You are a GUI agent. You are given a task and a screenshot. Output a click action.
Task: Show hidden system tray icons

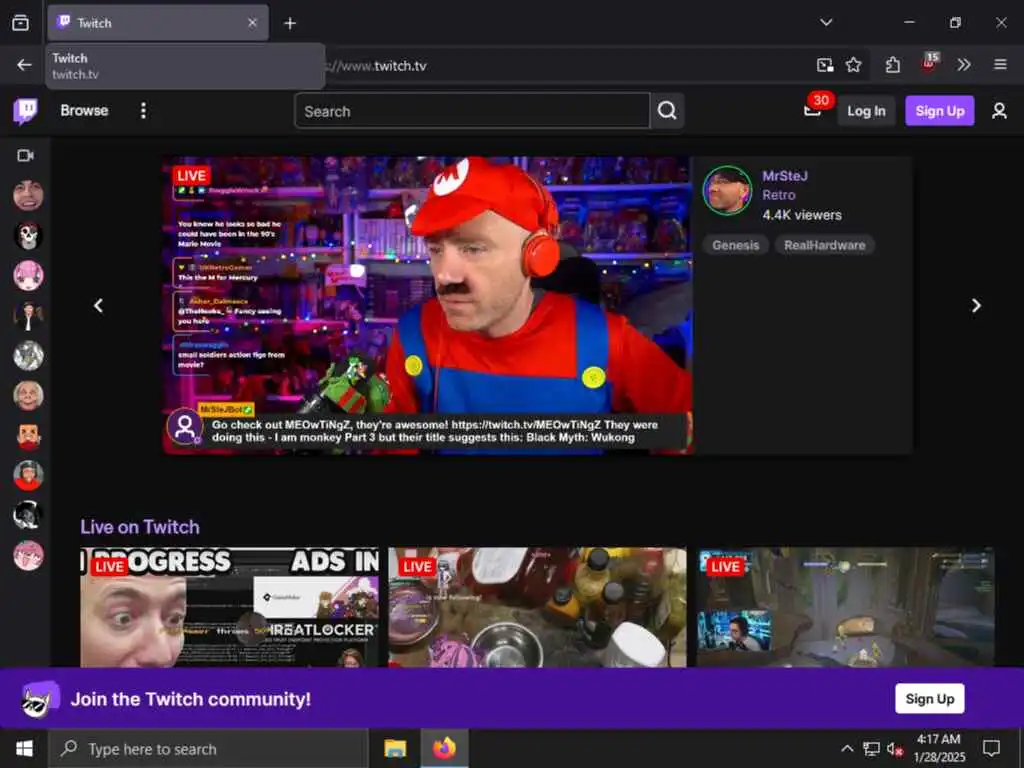coord(846,748)
